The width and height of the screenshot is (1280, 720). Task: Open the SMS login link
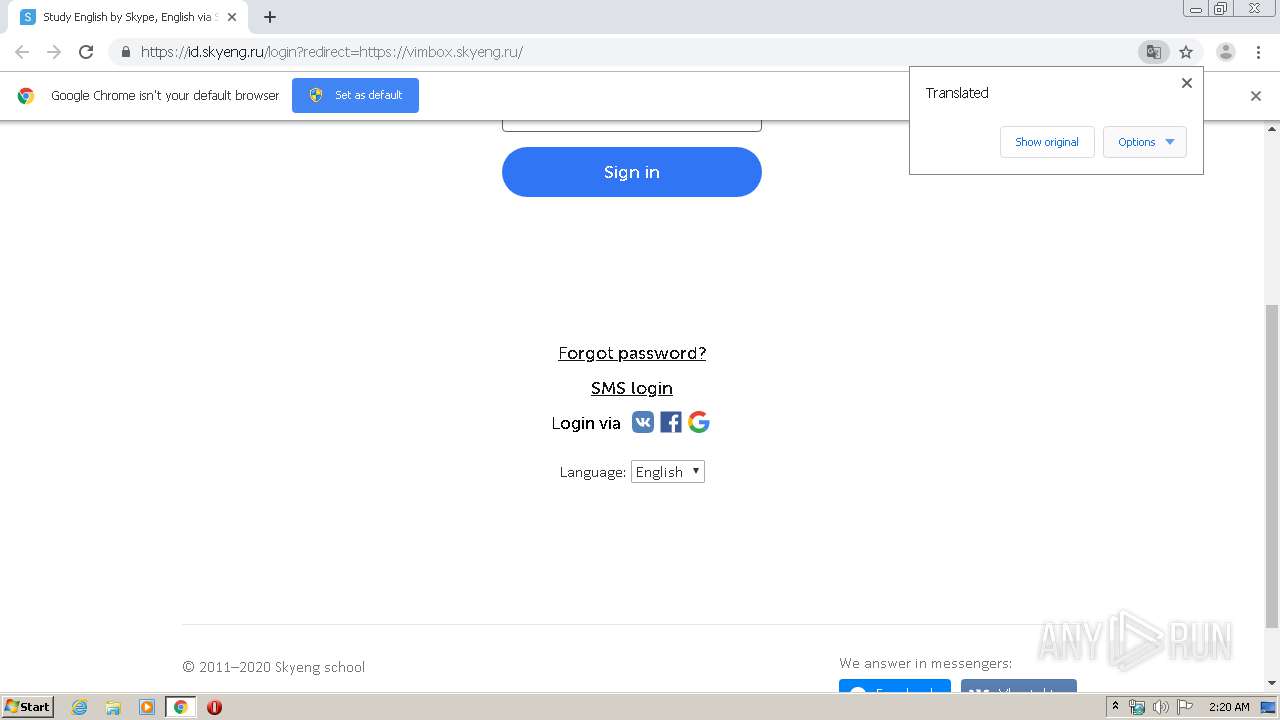632,388
